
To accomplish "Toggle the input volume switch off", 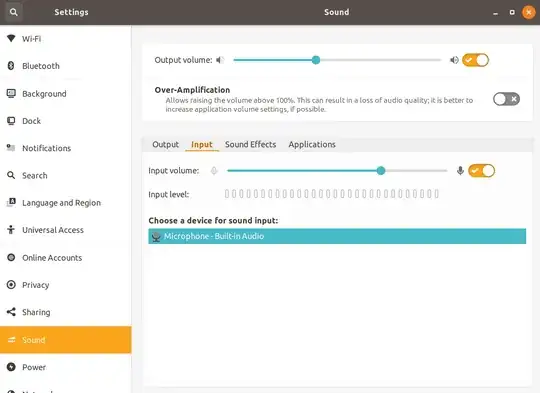I will [481, 170].
